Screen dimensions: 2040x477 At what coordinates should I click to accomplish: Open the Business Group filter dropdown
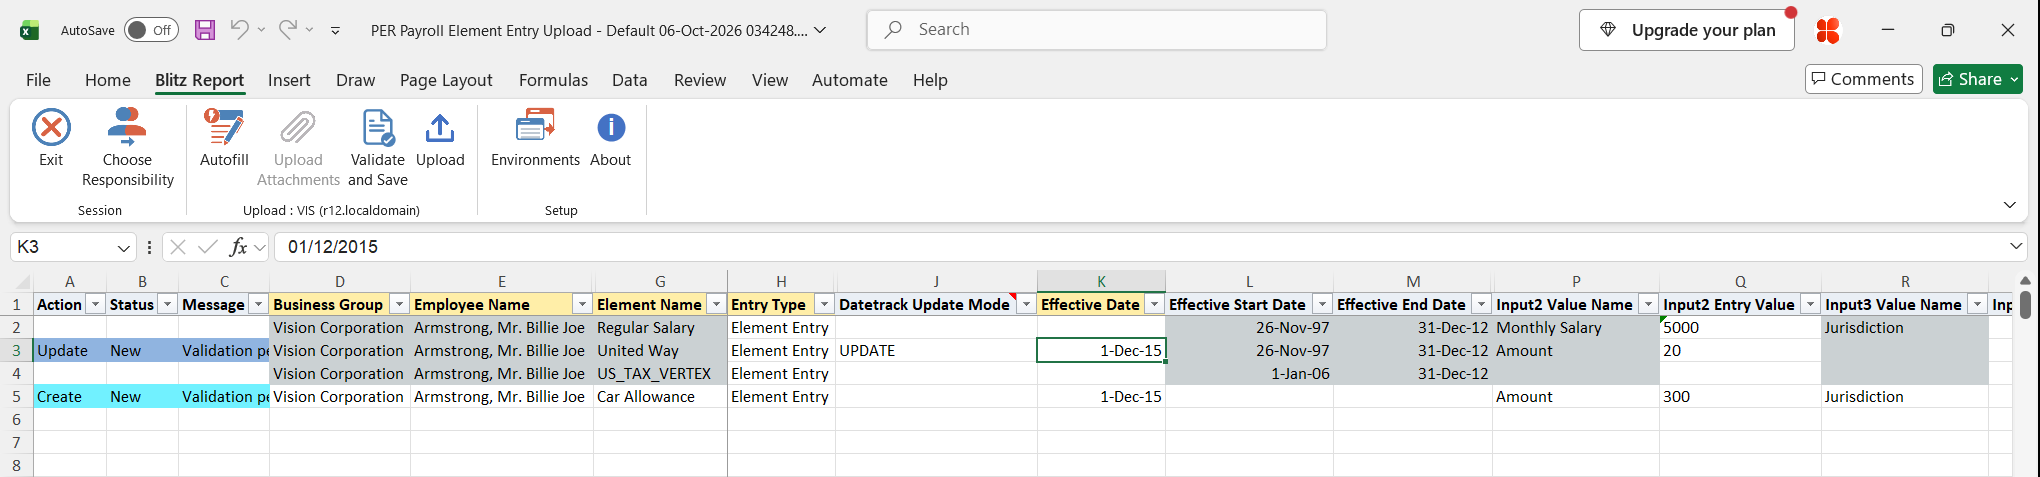point(399,304)
